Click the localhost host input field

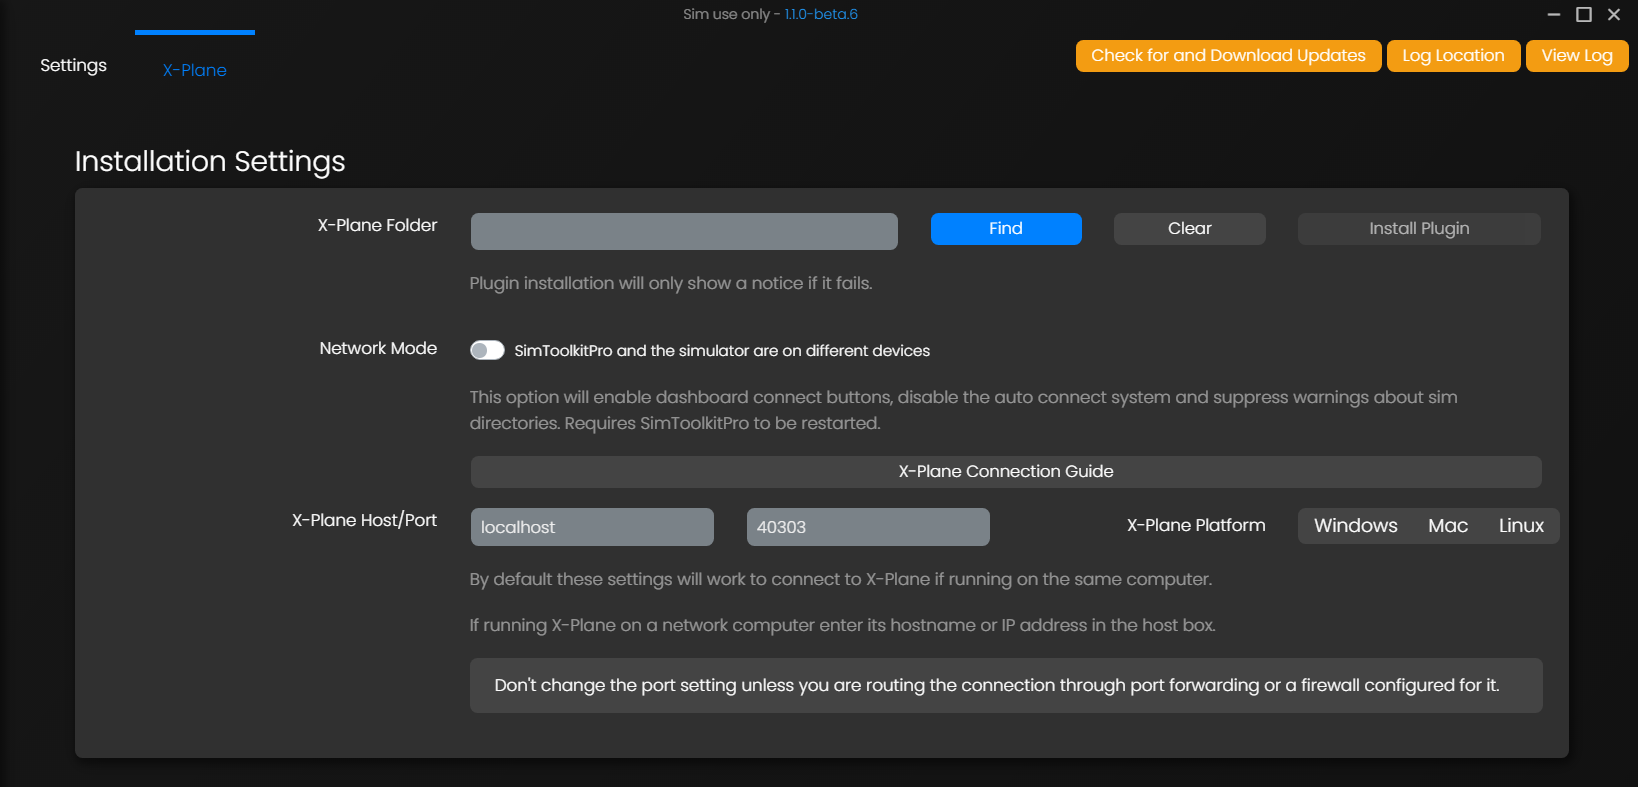pos(592,527)
